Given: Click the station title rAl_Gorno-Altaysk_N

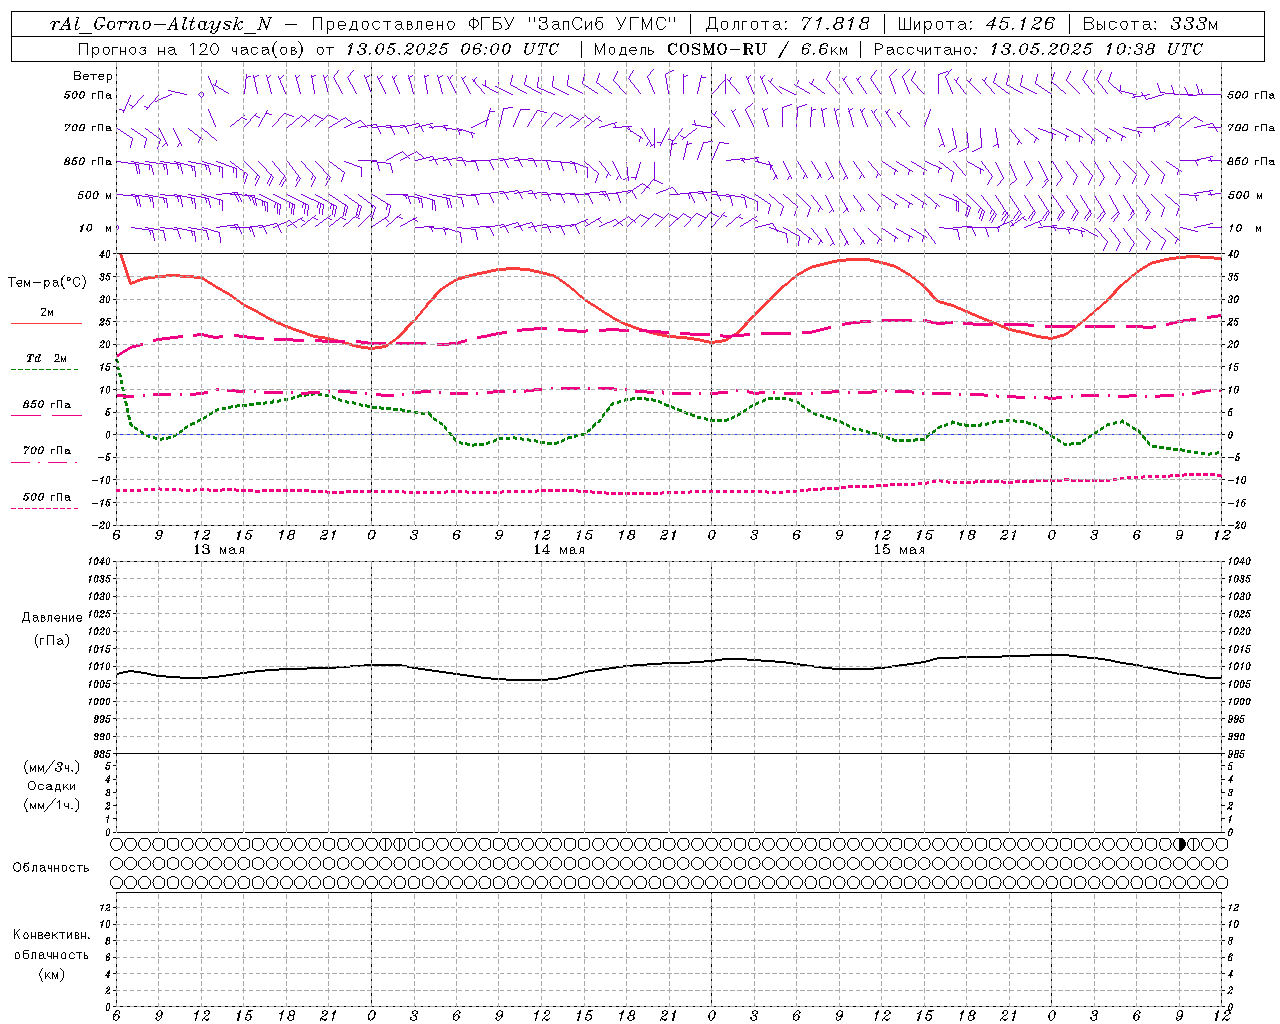Looking at the screenshot, I should click(161, 24).
